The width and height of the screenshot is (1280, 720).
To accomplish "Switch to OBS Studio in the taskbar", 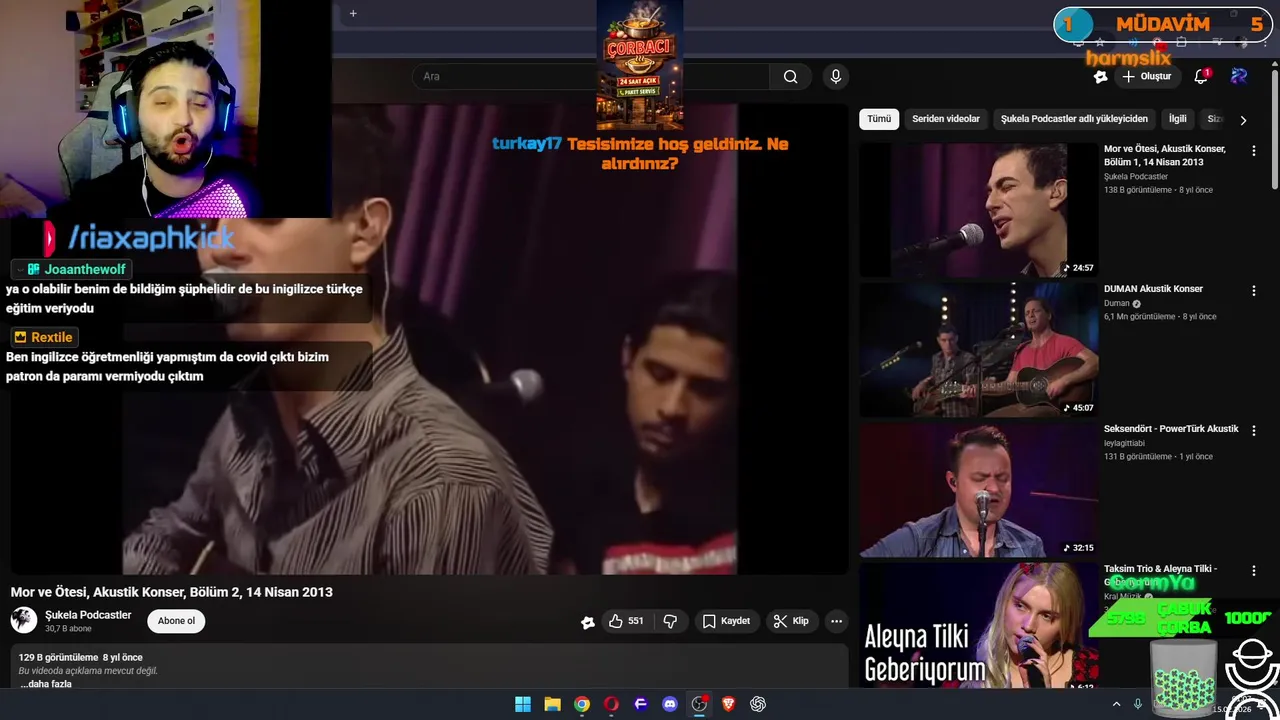I will tap(699, 704).
